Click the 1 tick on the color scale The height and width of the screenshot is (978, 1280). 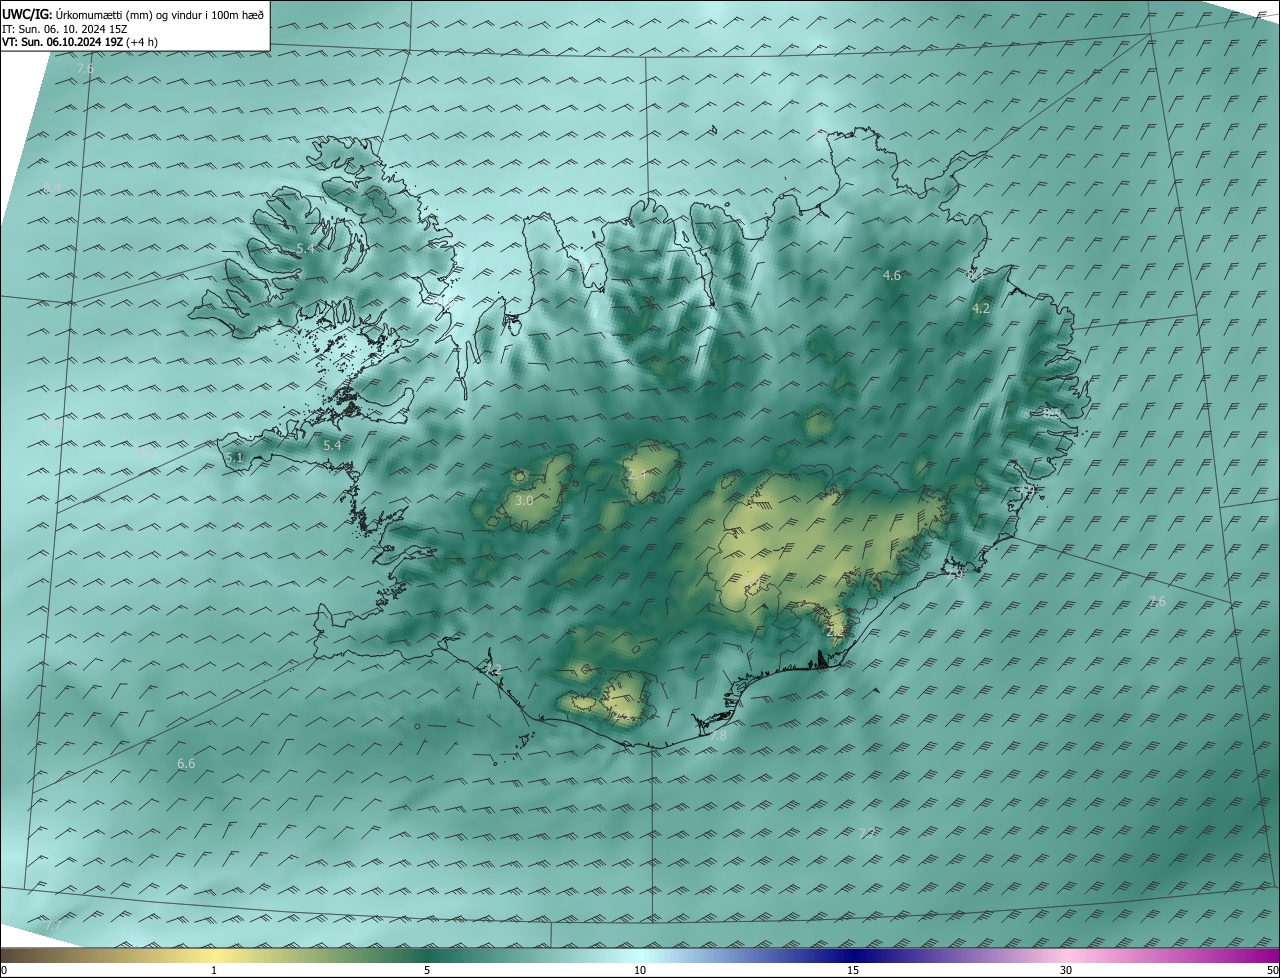(x=214, y=970)
